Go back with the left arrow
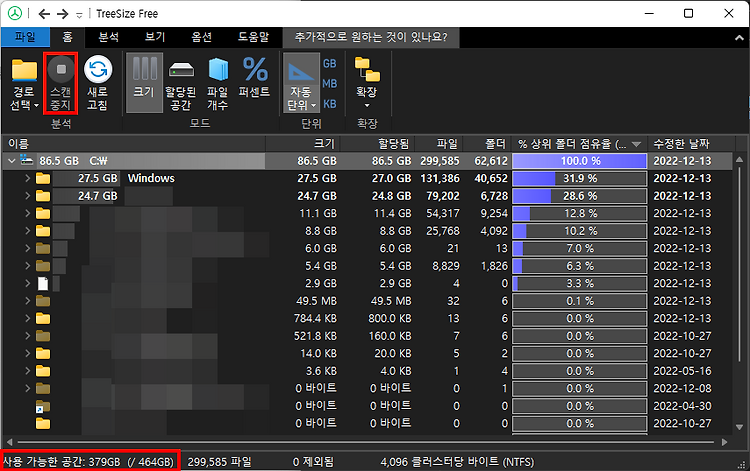750x471 pixels. coord(44,14)
